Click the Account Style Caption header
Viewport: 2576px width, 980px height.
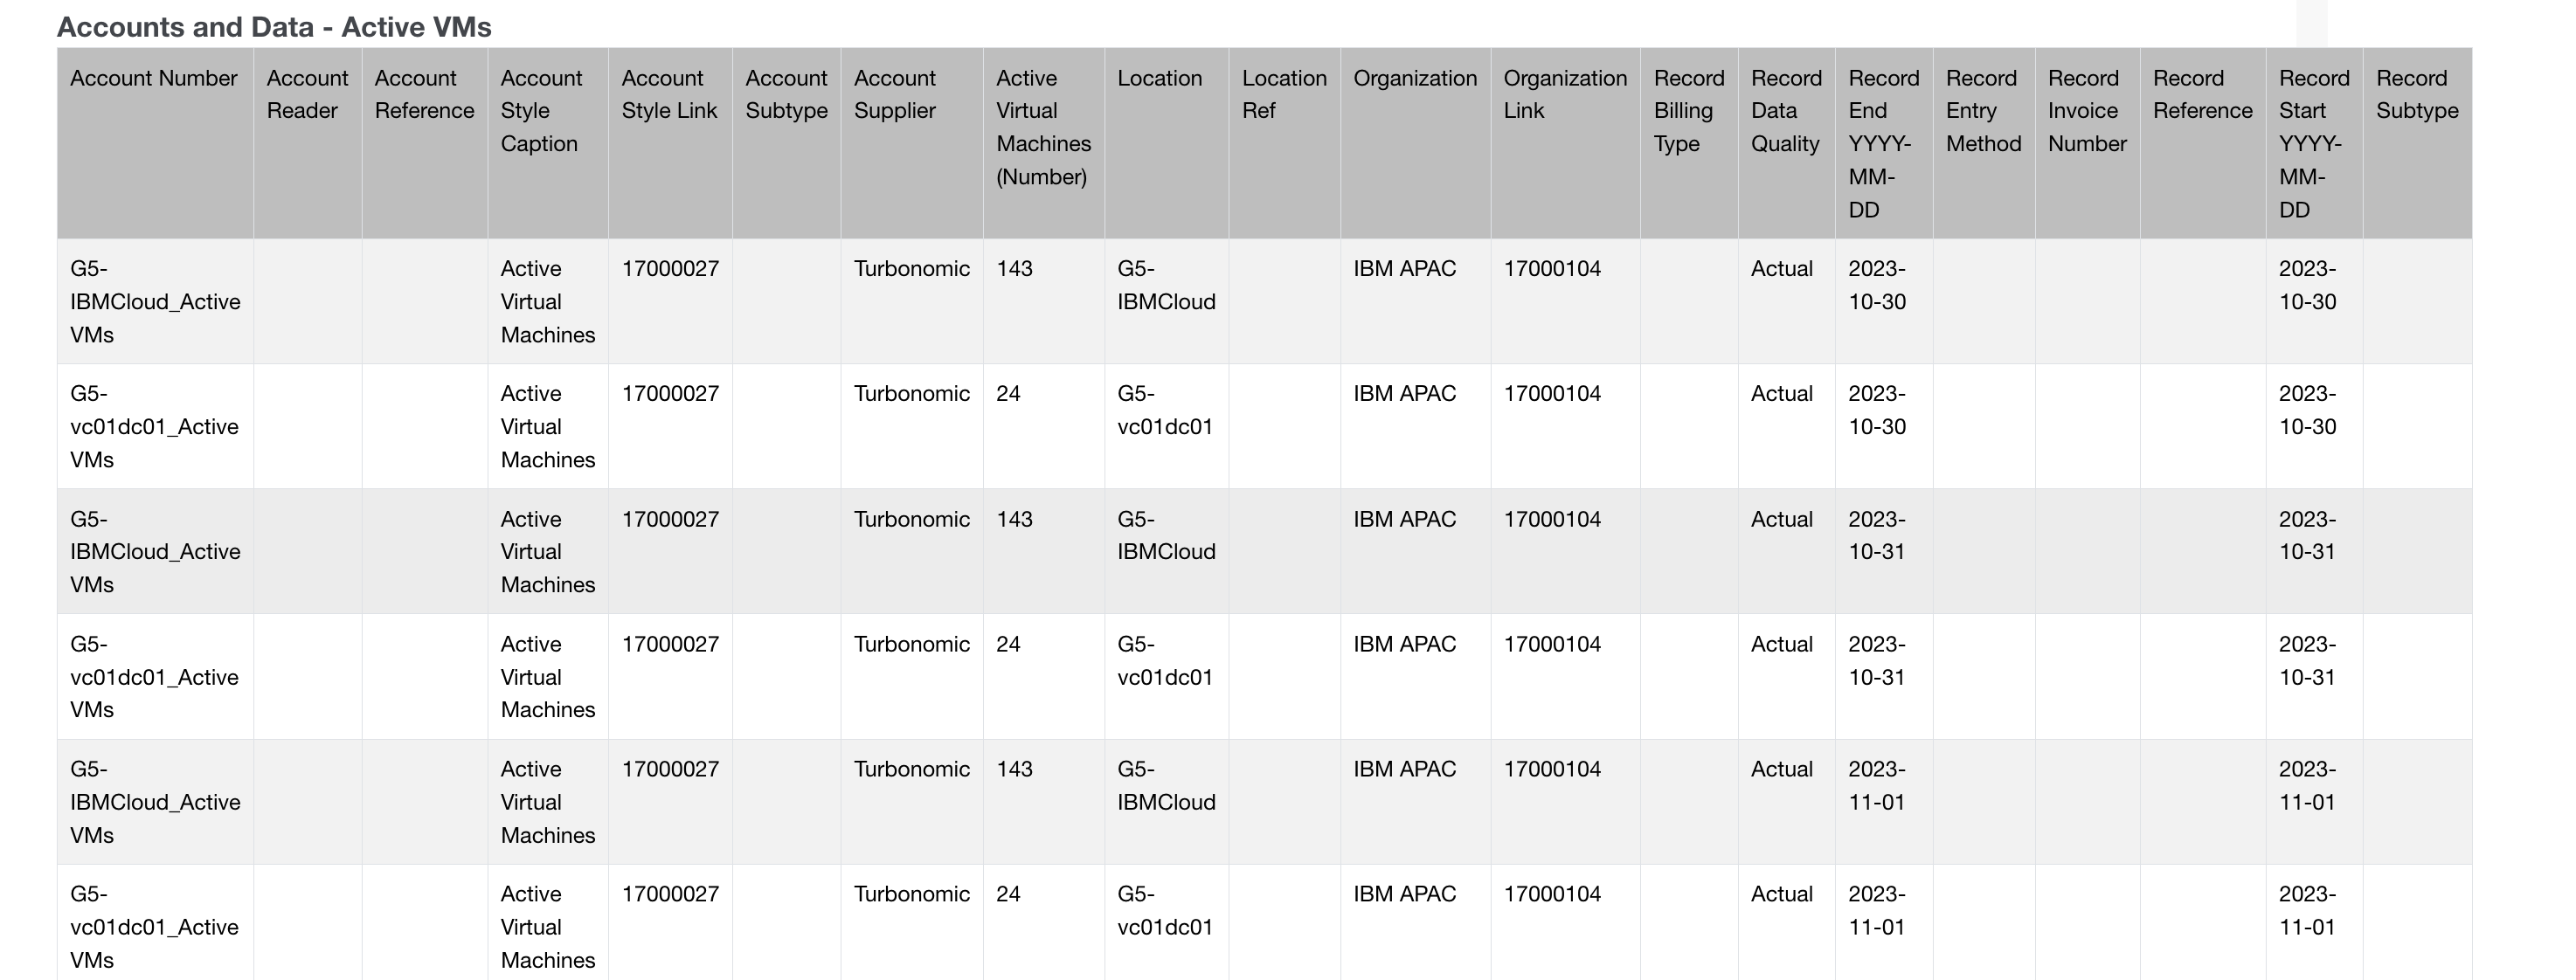539,111
